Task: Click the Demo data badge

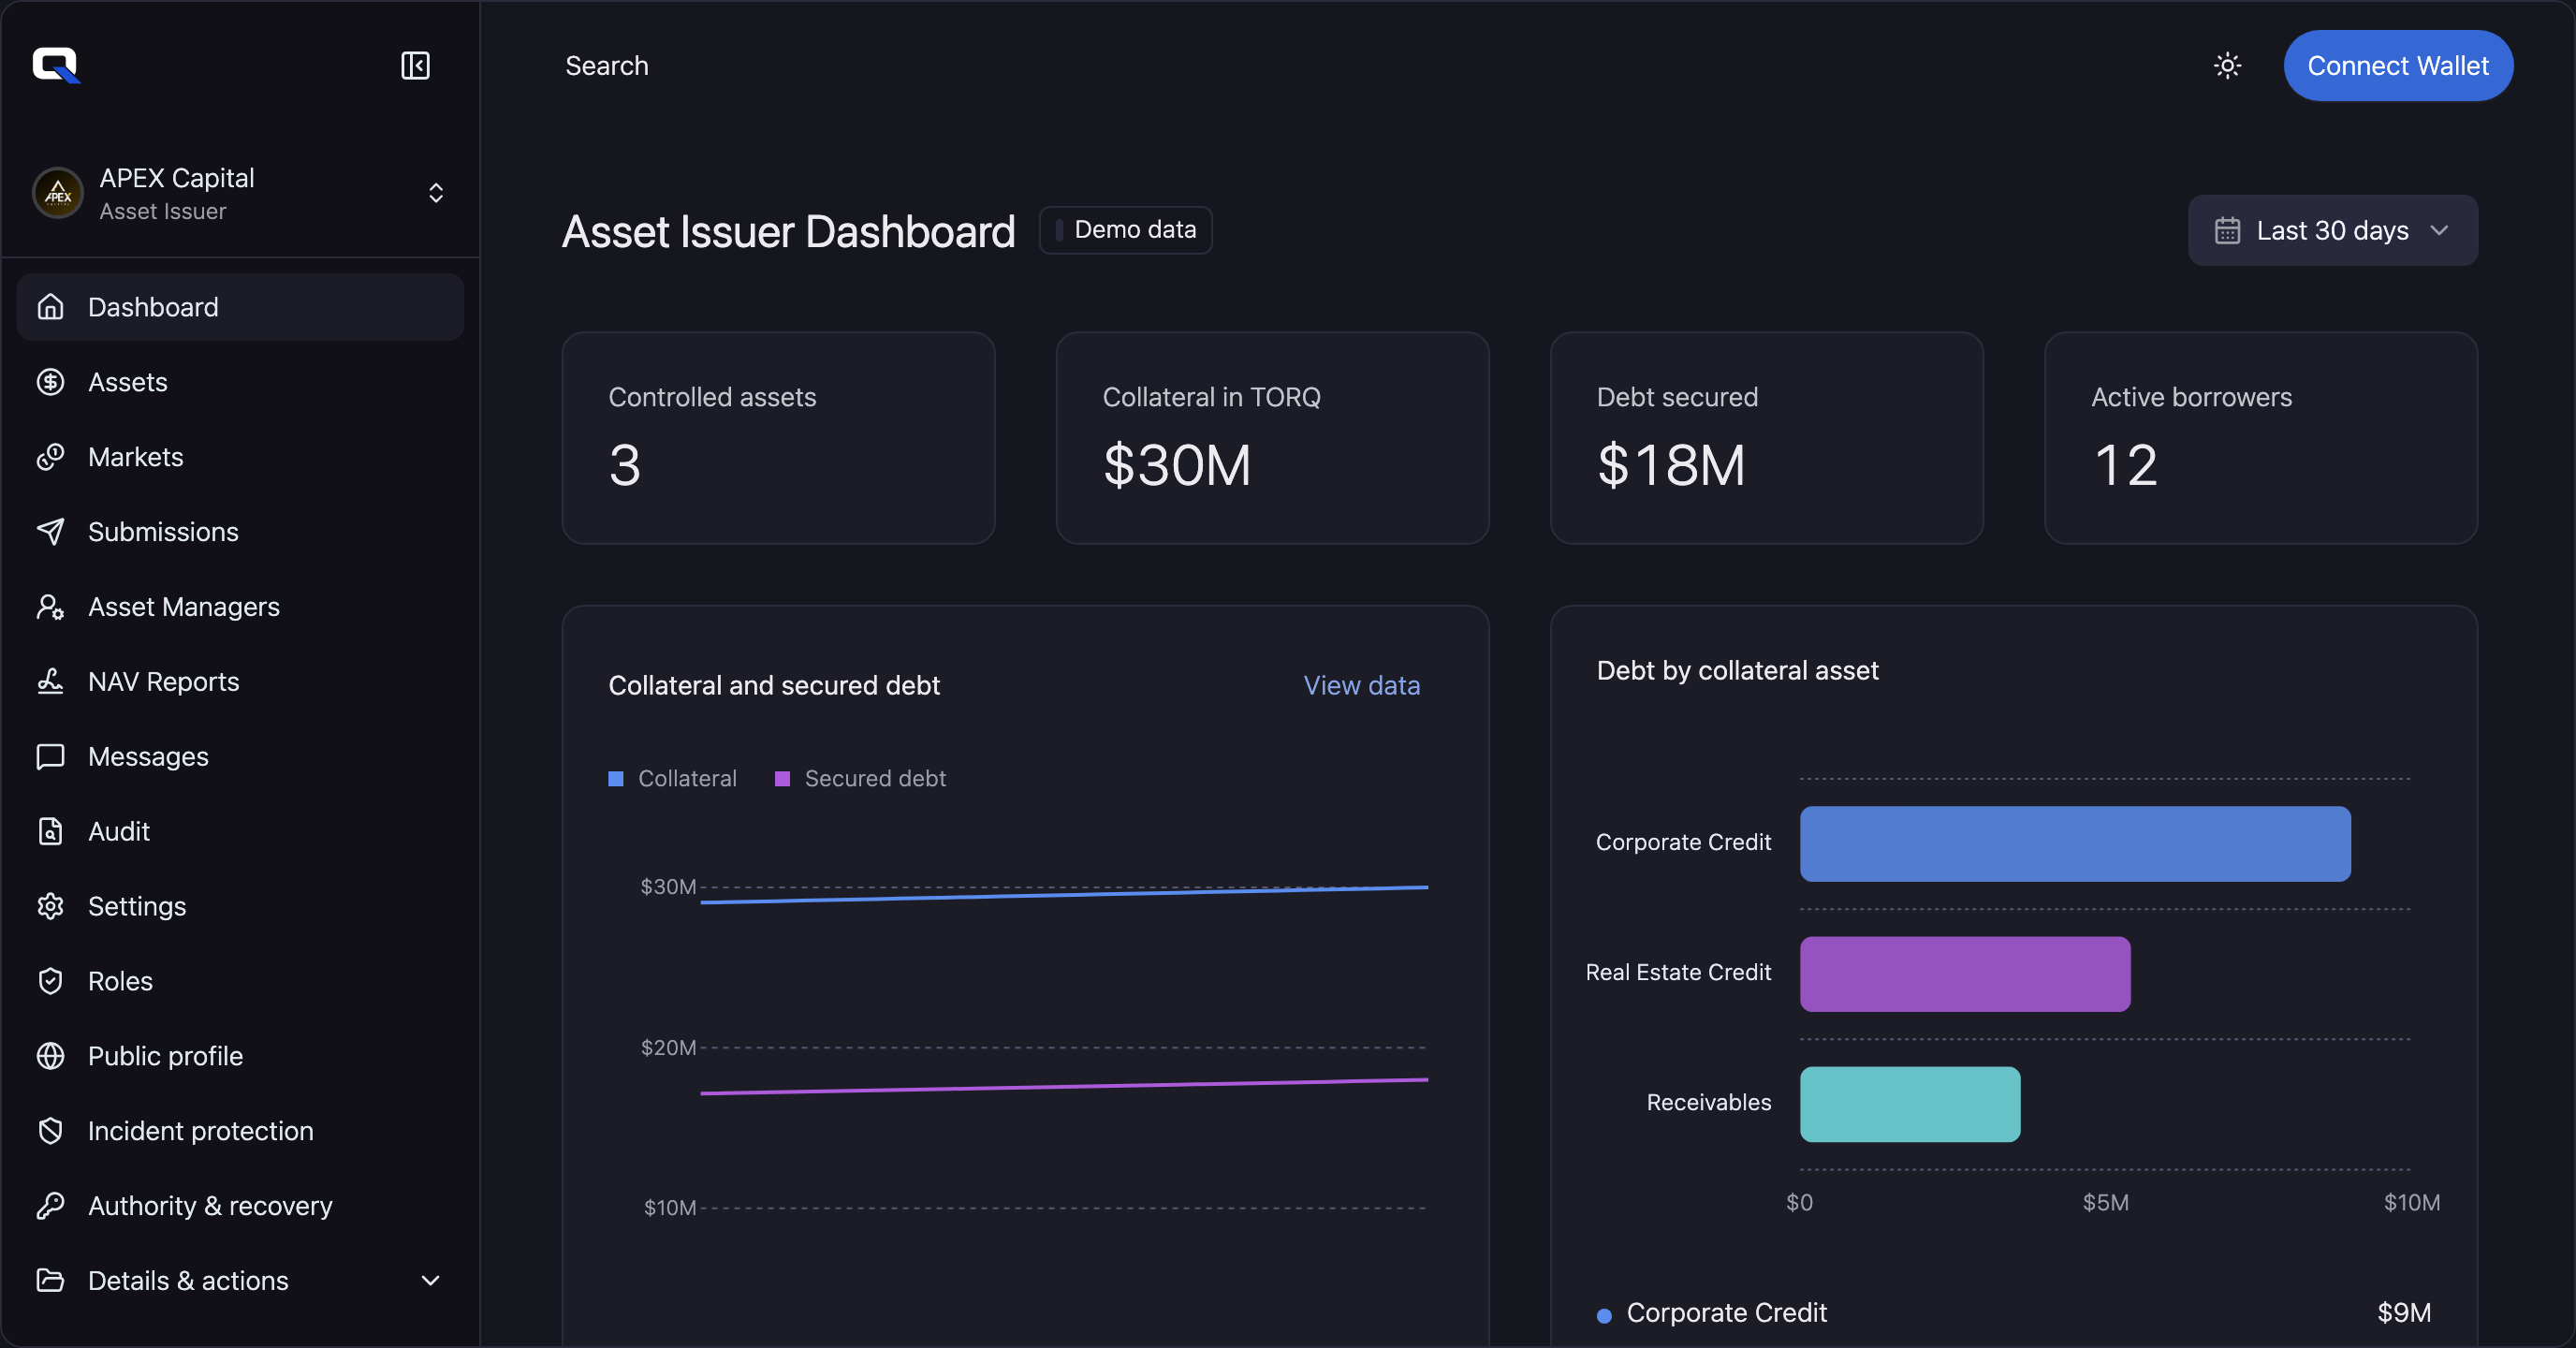Action: click(x=1125, y=230)
